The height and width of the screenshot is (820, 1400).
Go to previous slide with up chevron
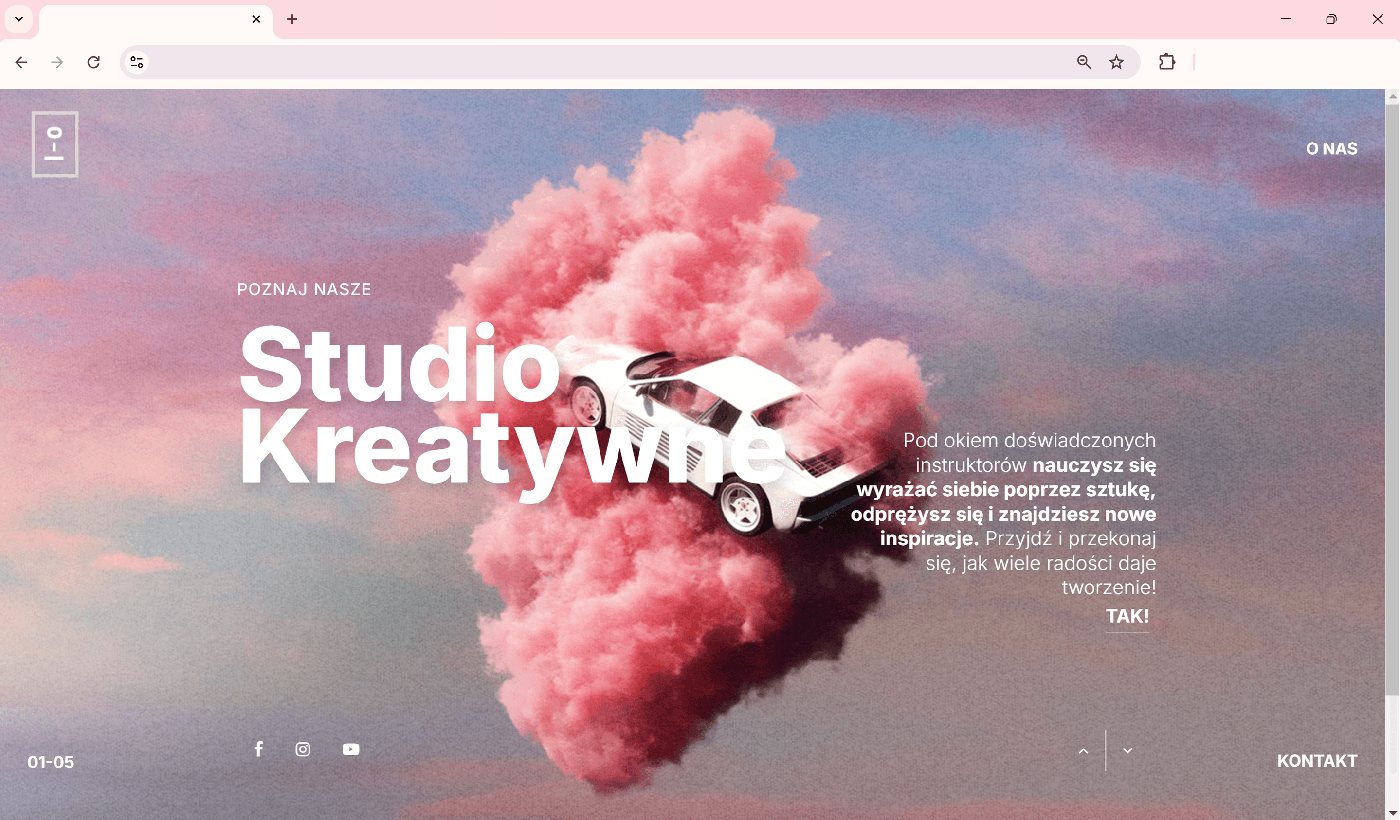[x=1083, y=751]
